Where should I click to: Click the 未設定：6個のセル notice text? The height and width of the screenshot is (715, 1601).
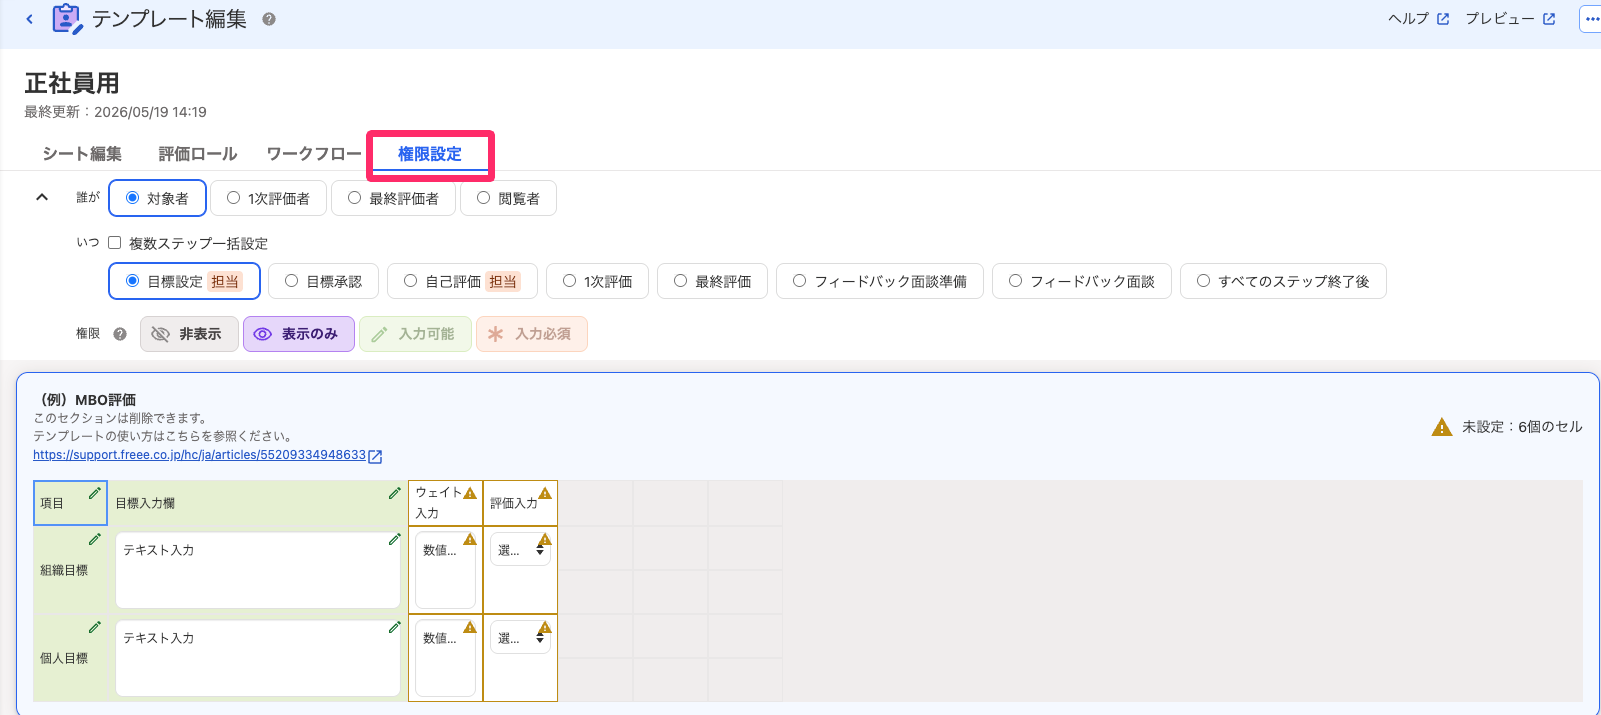click(1522, 427)
